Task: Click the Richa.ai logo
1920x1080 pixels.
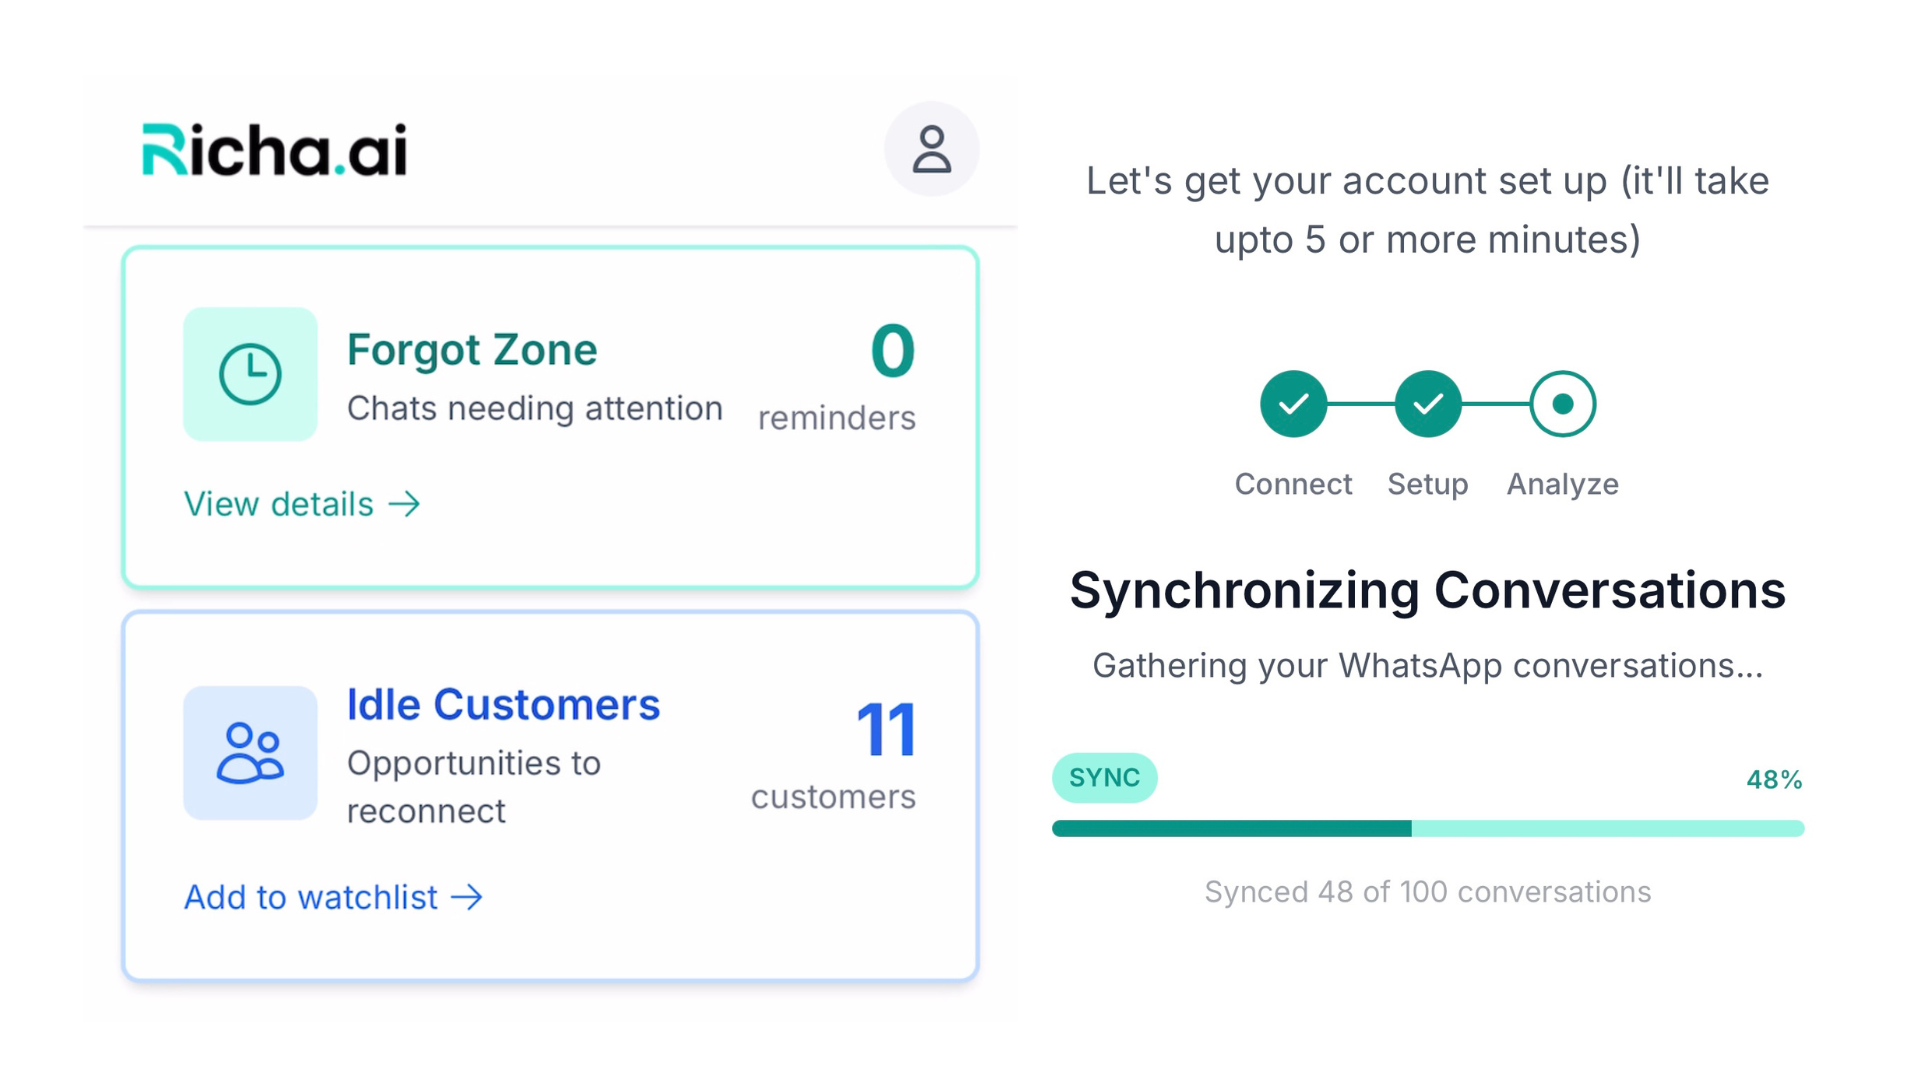Action: click(x=275, y=150)
